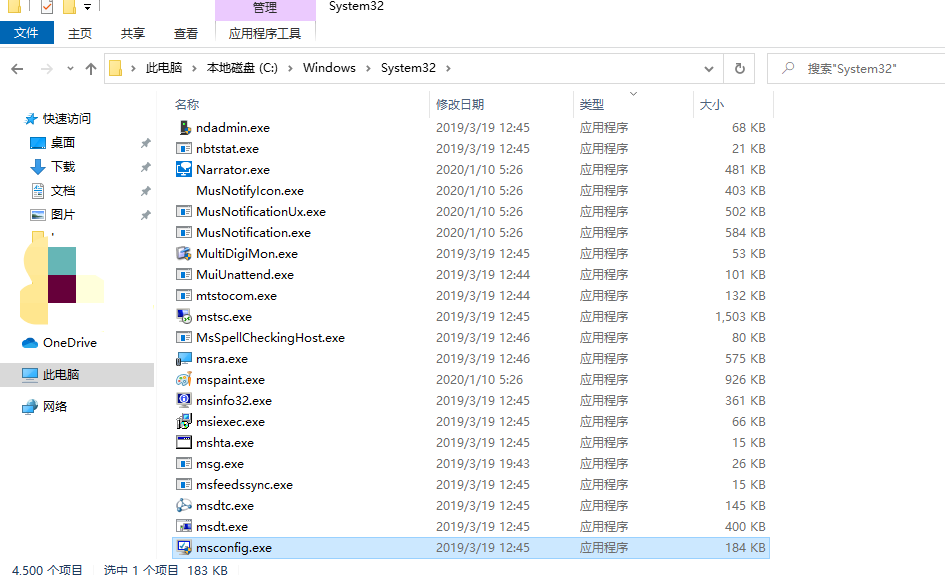Viewport: 945px width, 575px height.
Task: Select 快速访问 in the navigation pane
Action: [67, 118]
